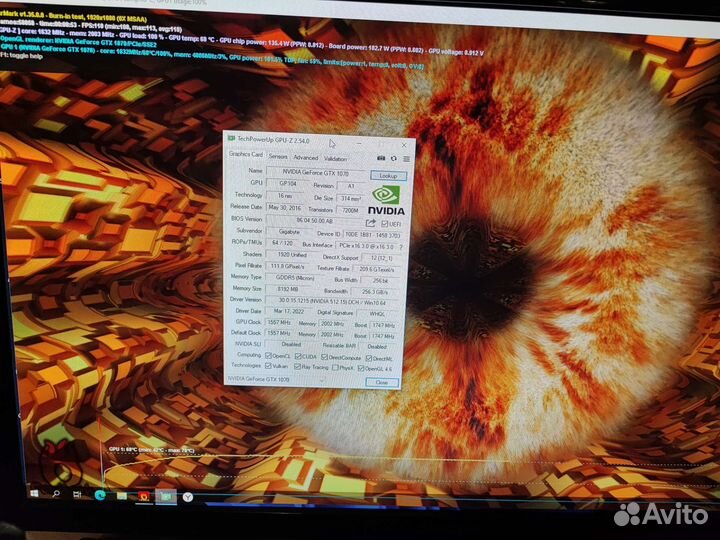Click the Shaders field 1920 Unified
Screen dimensions: 720x540
click(292, 254)
